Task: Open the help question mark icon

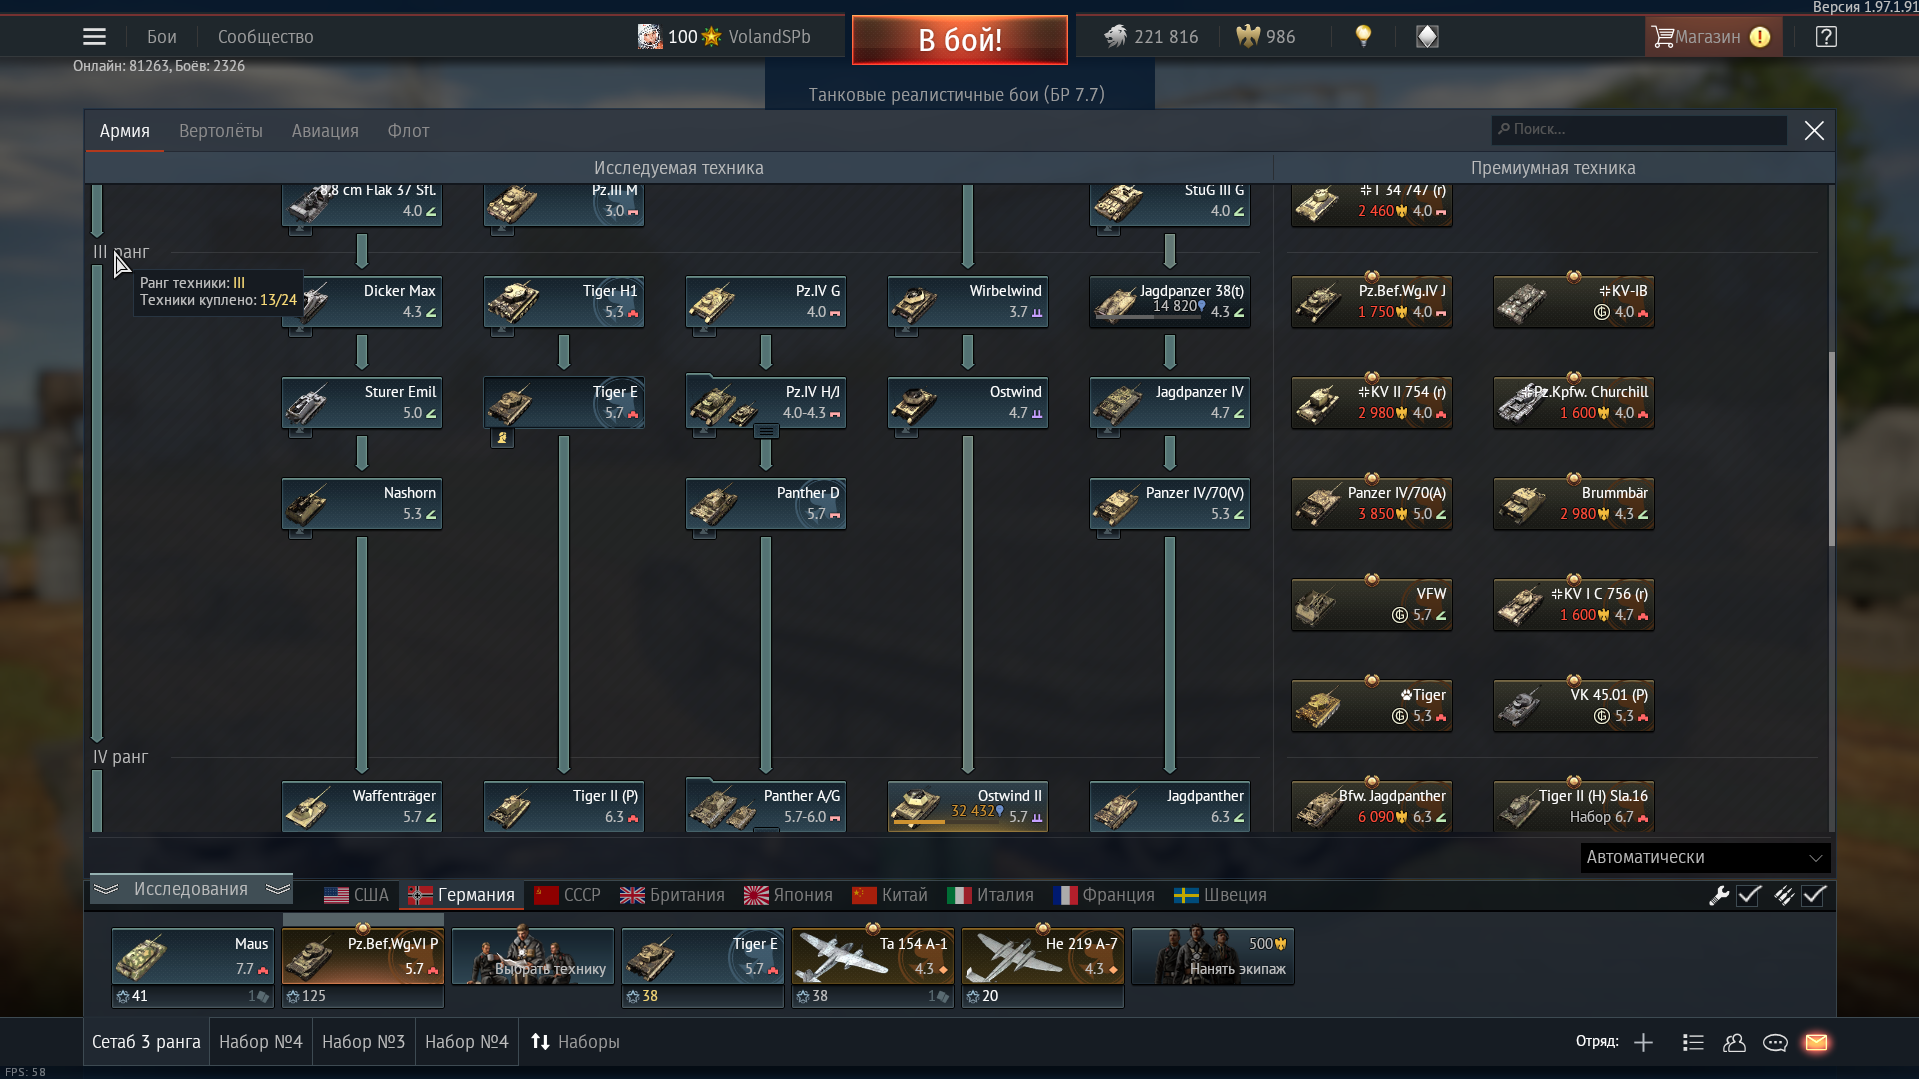Action: coord(1826,37)
